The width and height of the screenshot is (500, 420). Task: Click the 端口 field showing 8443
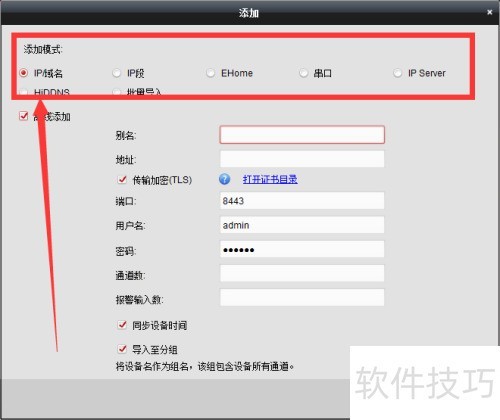(x=302, y=201)
